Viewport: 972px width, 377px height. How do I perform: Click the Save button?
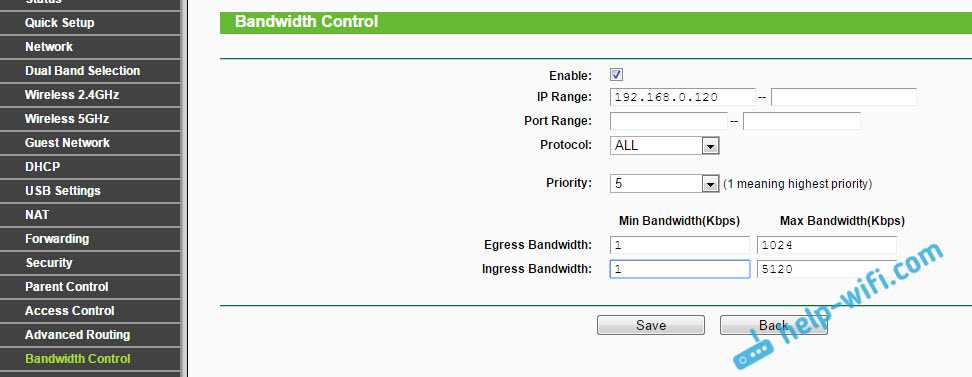[651, 325]
